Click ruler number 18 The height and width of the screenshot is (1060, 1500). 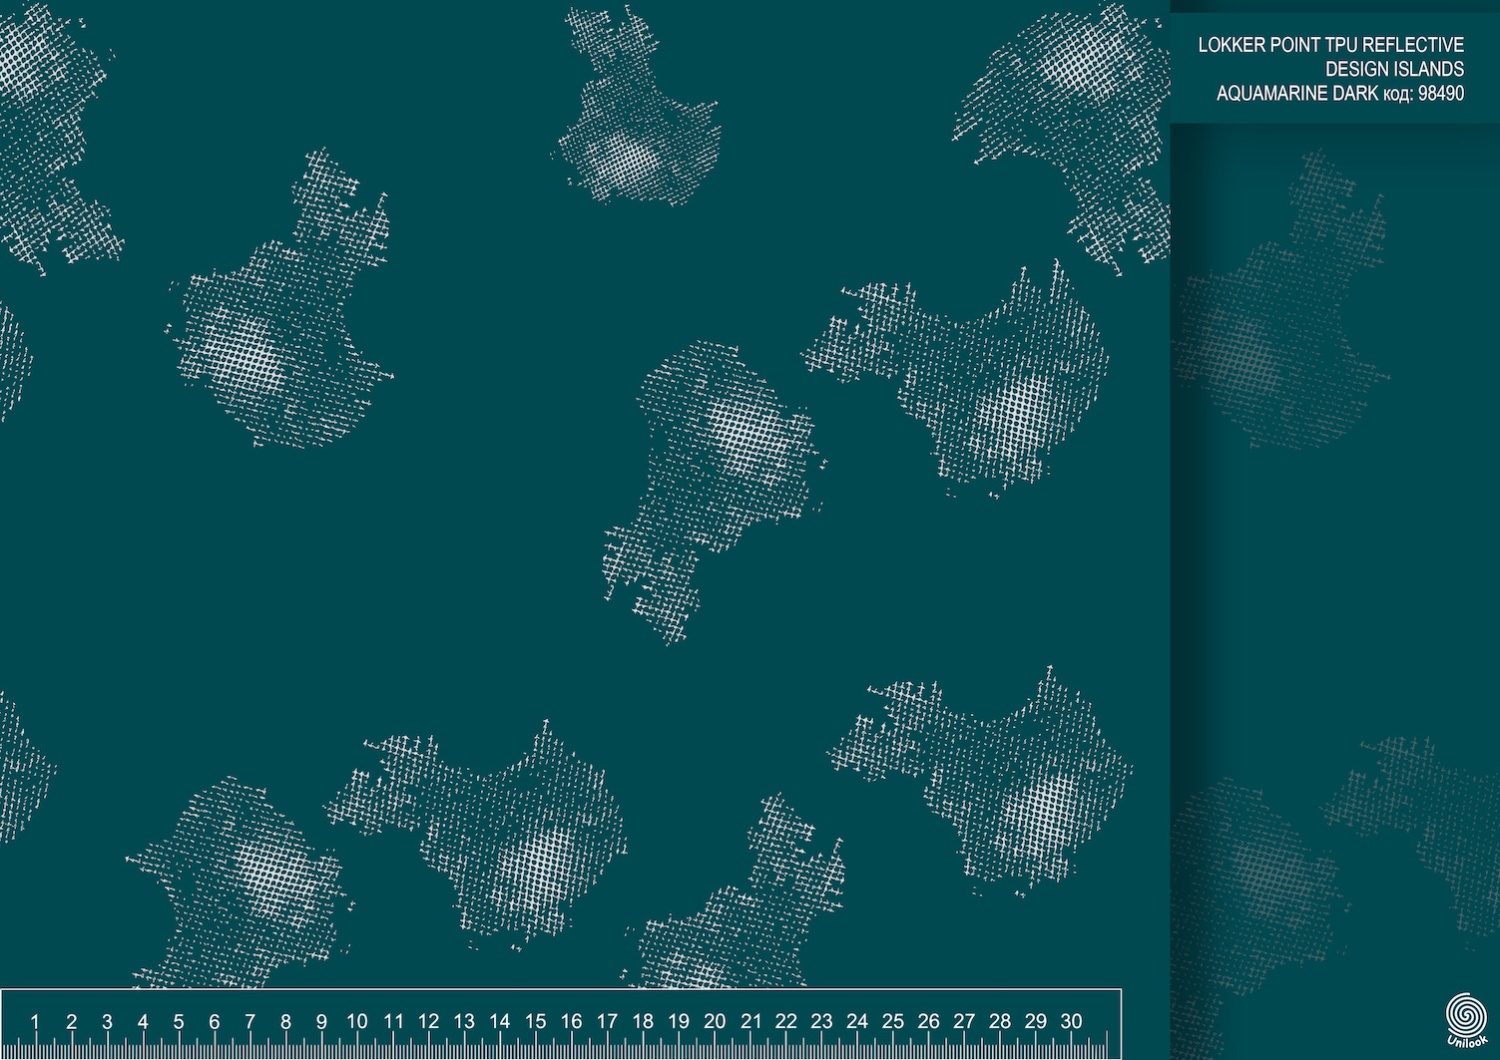642,1022
